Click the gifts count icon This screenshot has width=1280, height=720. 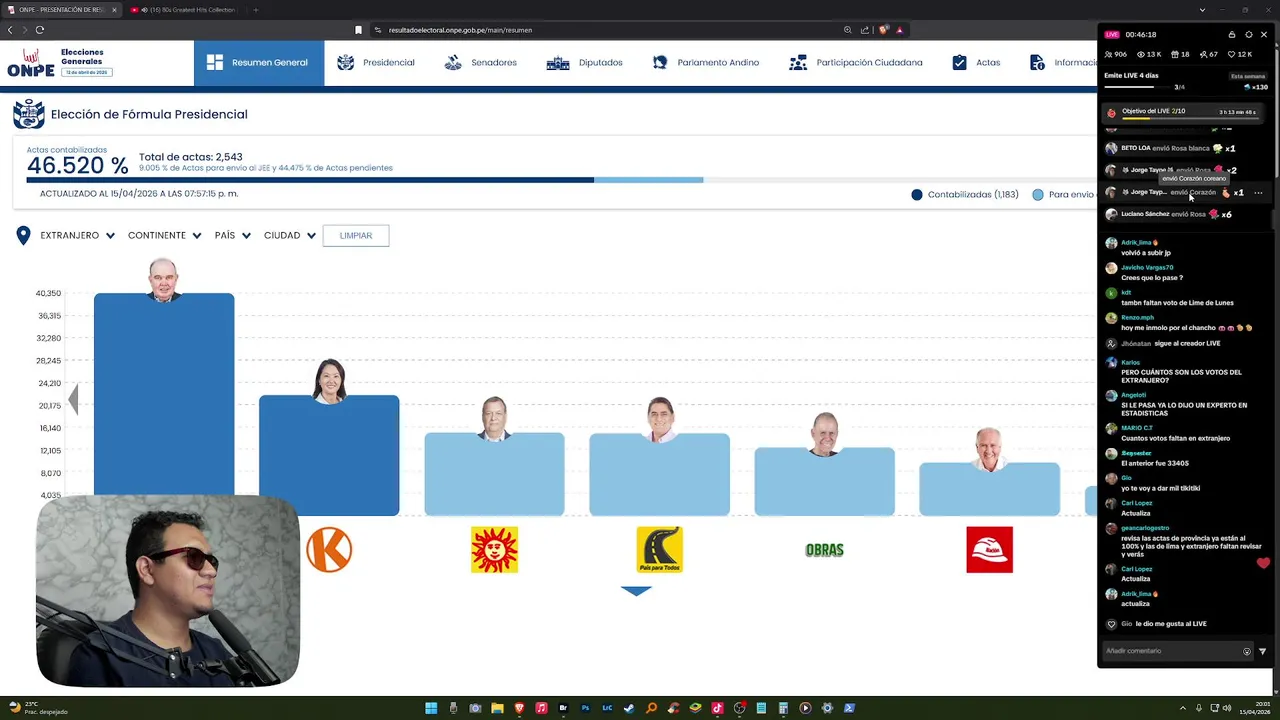[1177, 54]
